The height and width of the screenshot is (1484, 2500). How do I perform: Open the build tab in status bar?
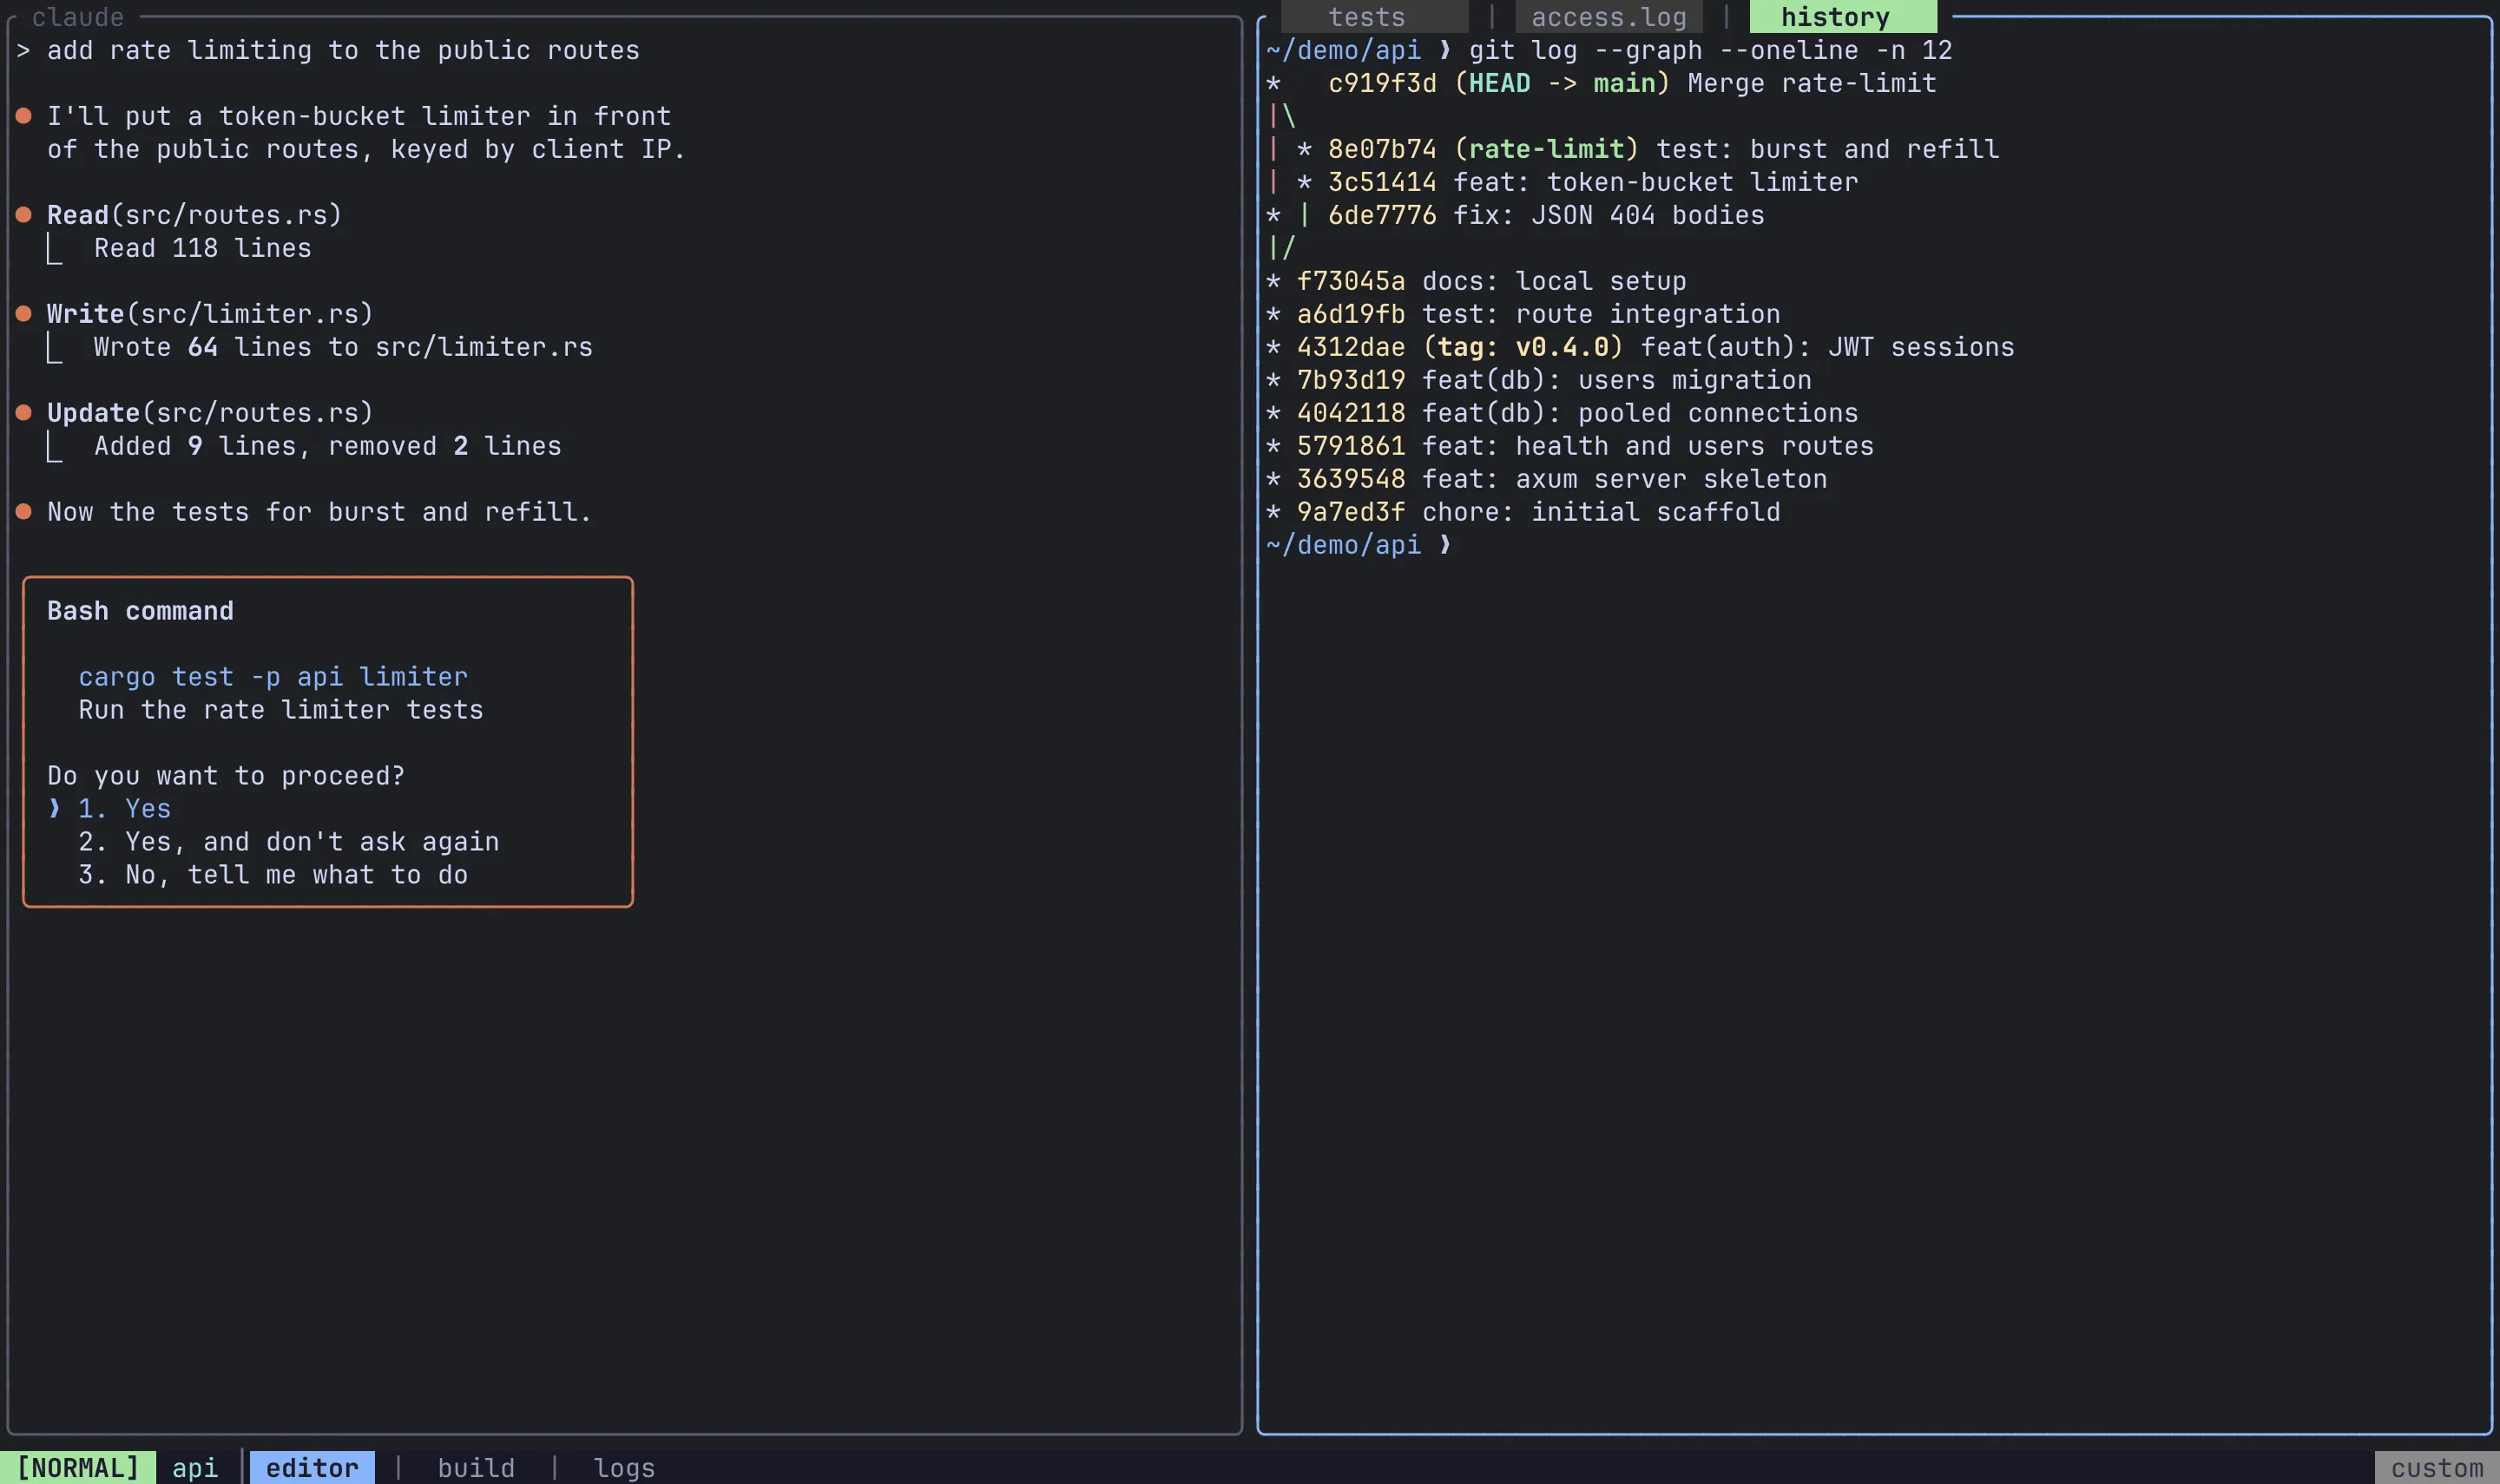tap(476, 1467)
